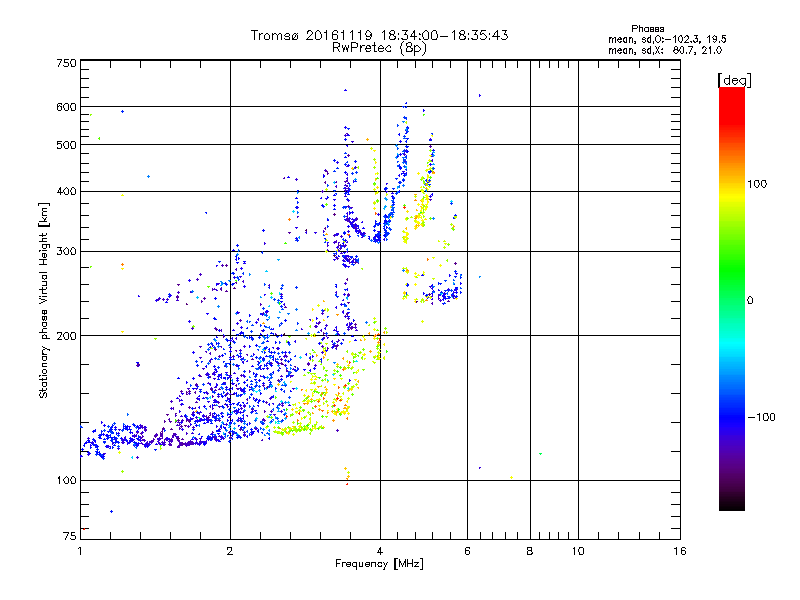This screenshot has width=800, height=600.
Task: Click the x-axis label '10'
Action: click(x=578, y=551)
